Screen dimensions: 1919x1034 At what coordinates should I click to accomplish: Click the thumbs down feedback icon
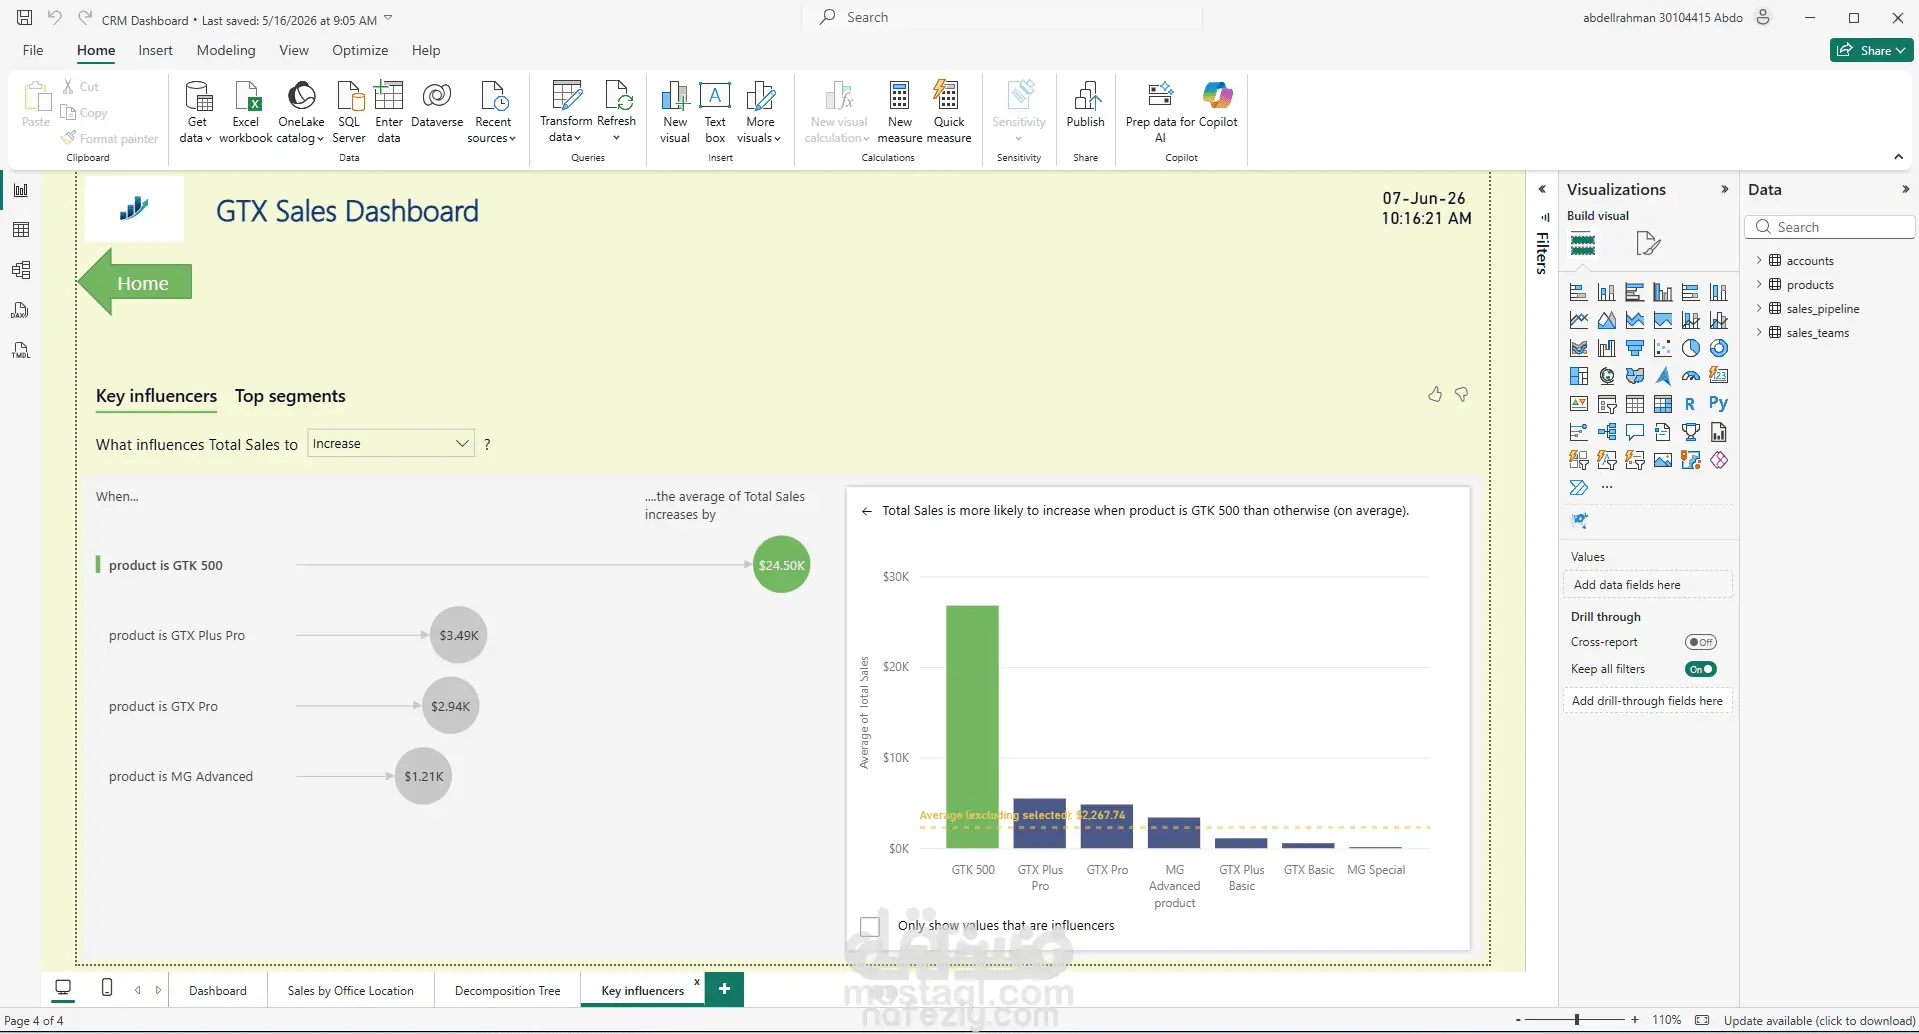(1462, 395)
